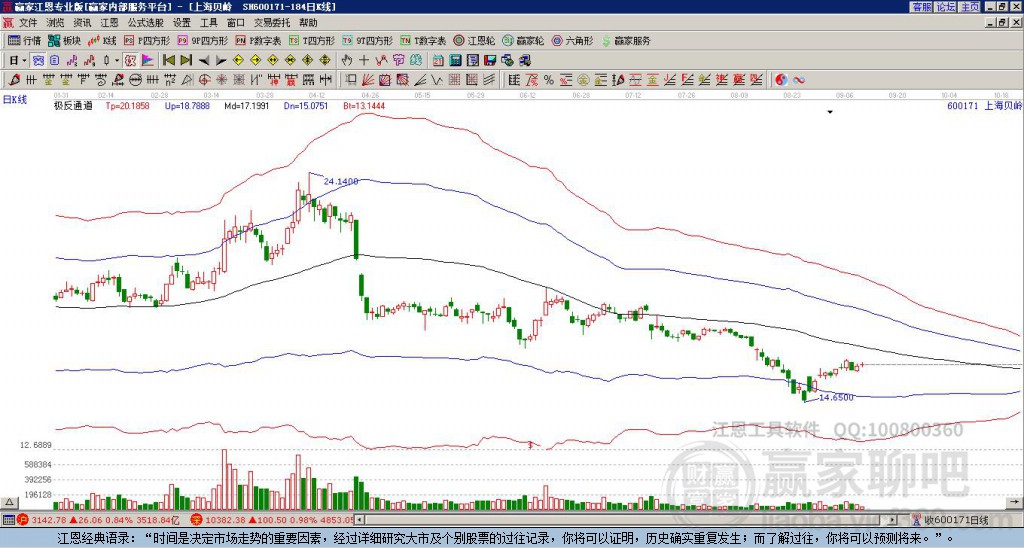
Task: Click the calendar 21 icon
Action: pyautogui.click(x=438, y=60)
